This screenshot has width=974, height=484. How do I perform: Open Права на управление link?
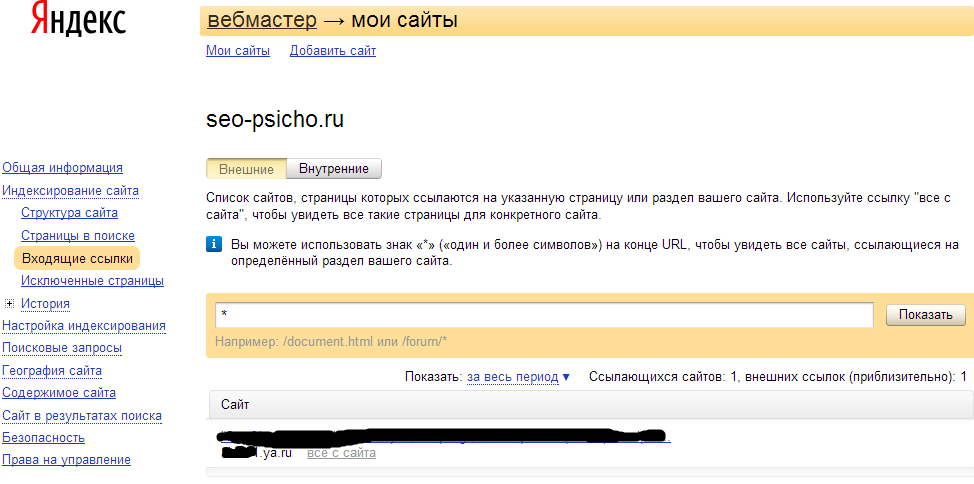click(x=66, y=460)
